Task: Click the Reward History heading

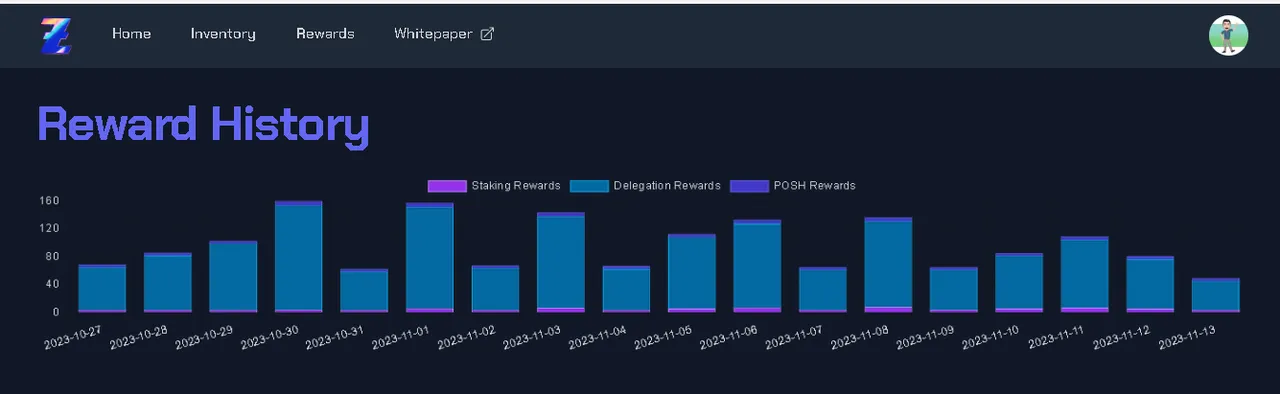Action: click(203, 126)
